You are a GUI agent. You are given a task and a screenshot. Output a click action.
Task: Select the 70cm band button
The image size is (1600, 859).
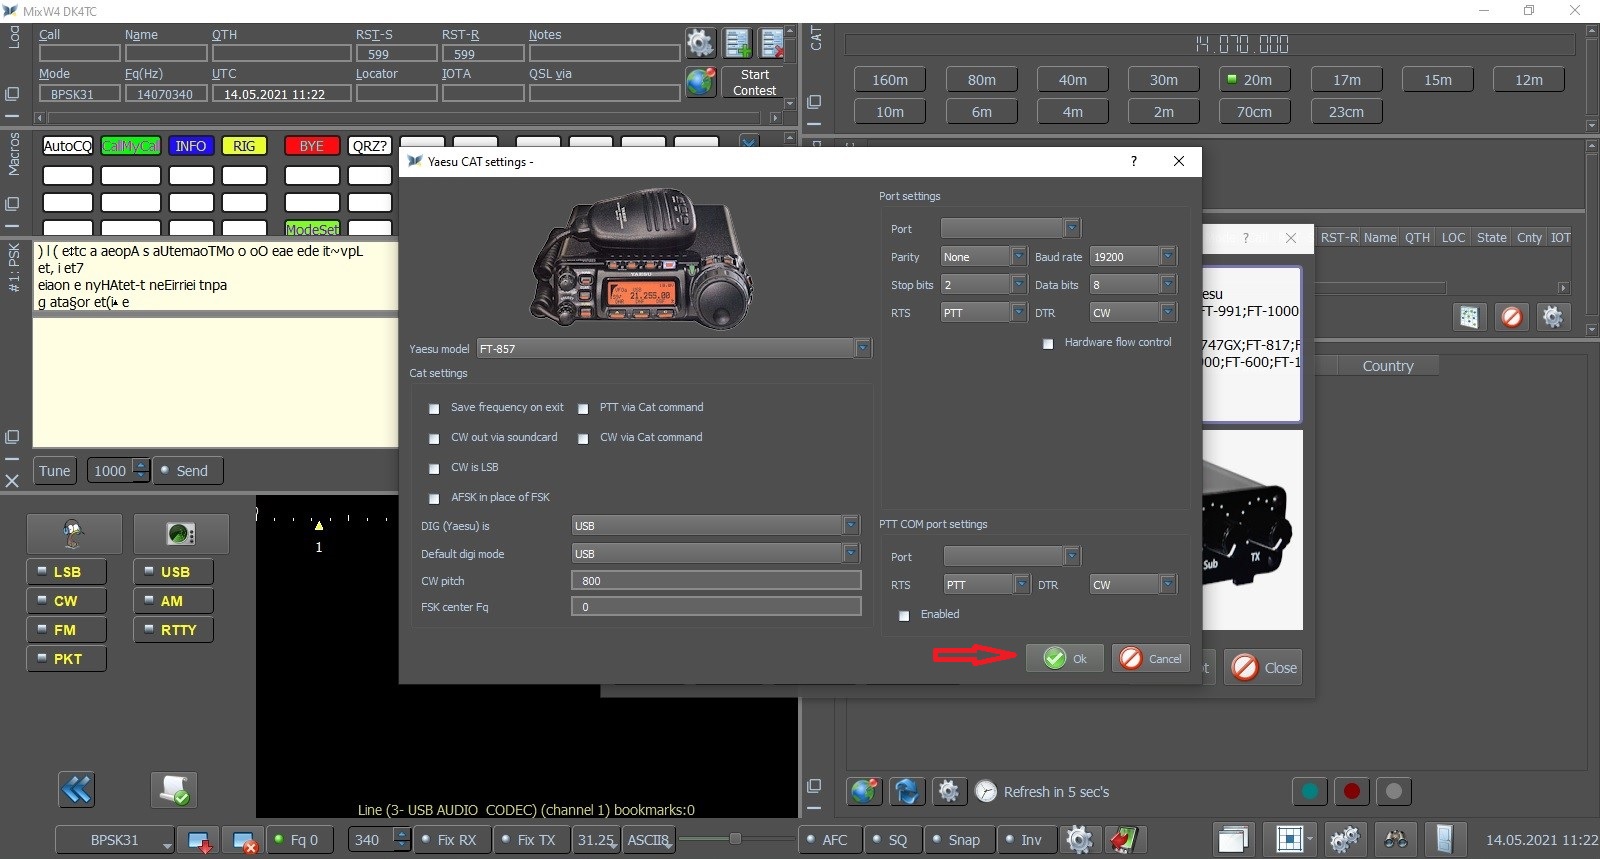click(1254, 112)
